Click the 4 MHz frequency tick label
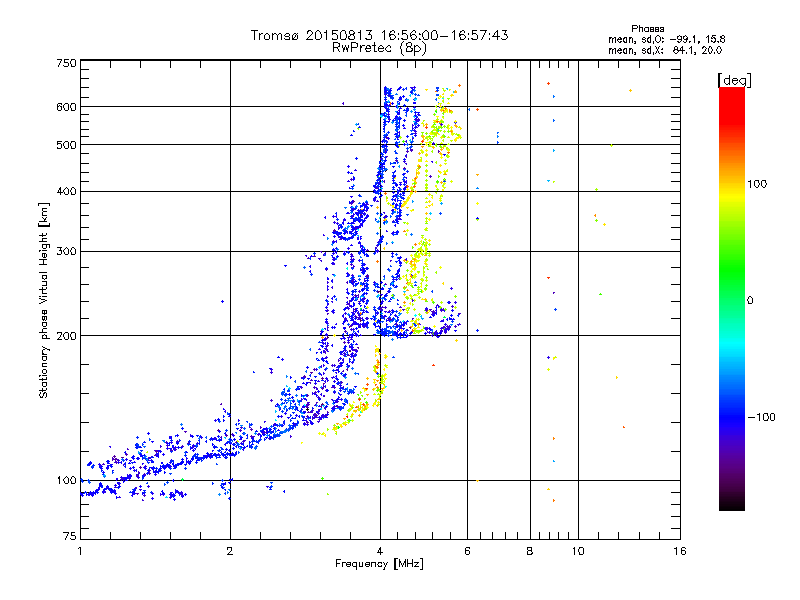 [380, 551]
